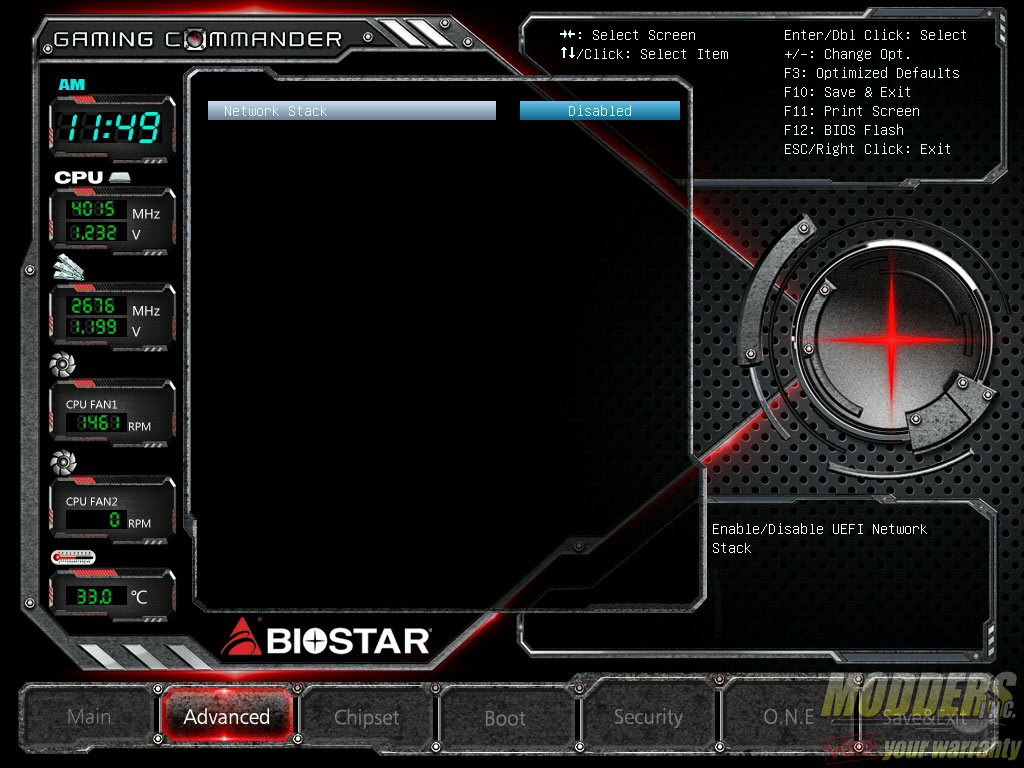Click the CPU chip icon

[120, 177]
